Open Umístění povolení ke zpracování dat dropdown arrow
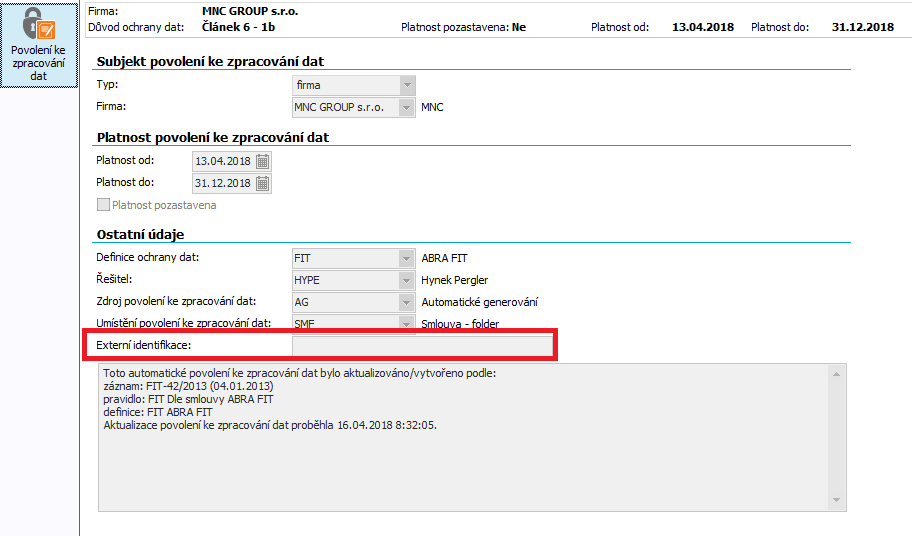The width and height of the screenshot is (912, 536). coord(406,323)
